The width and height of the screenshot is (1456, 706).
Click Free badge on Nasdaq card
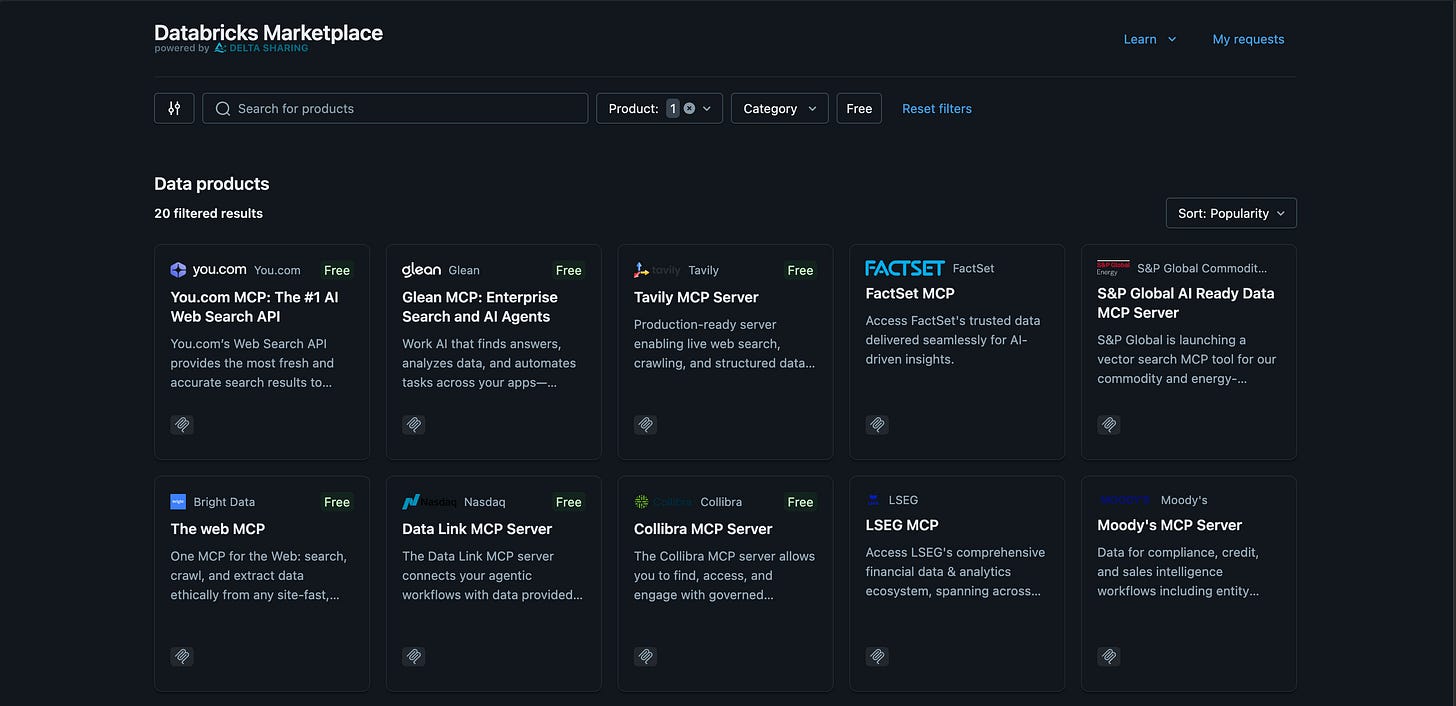569,502
